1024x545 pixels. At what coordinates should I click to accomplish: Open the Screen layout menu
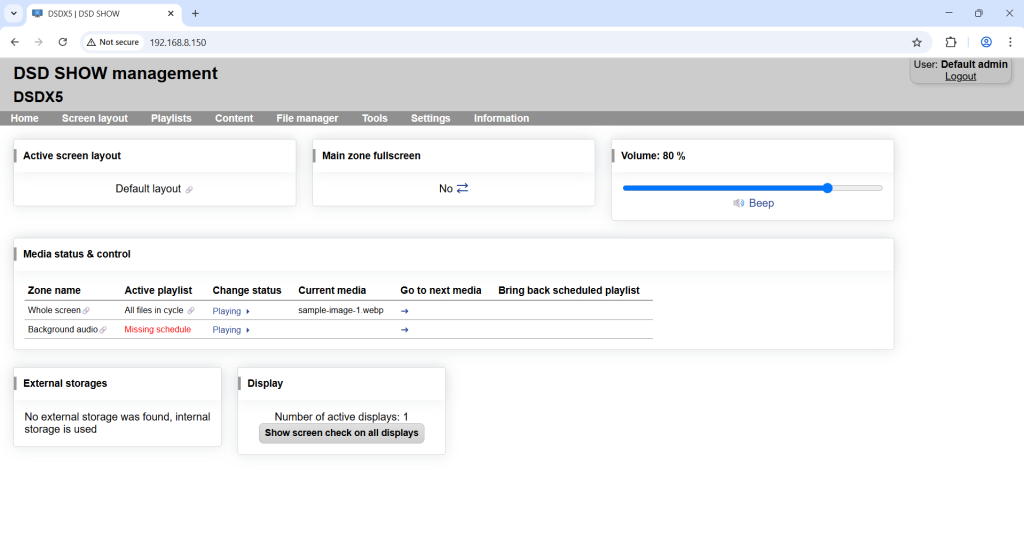pyautogui.click(x=95, y=118)
